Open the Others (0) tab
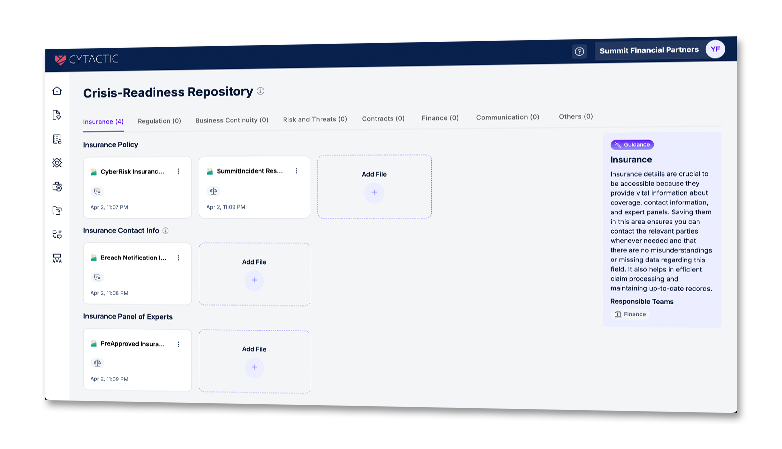 [576, 117]
